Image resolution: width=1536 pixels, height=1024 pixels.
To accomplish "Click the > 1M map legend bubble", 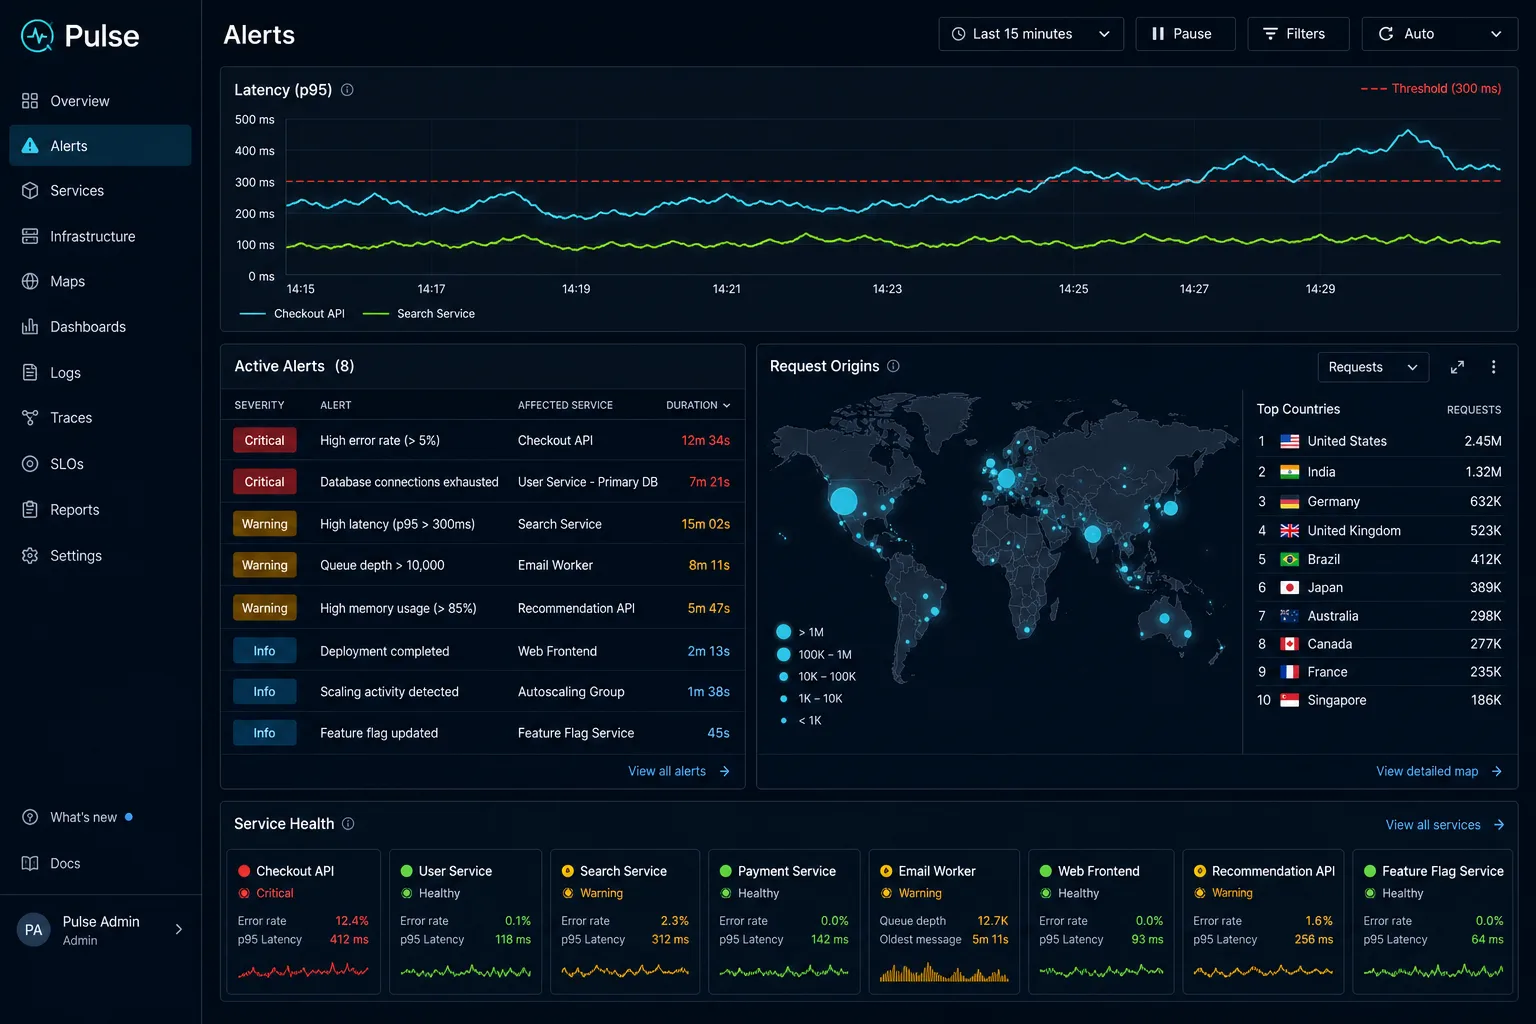I will click(784, 632).
